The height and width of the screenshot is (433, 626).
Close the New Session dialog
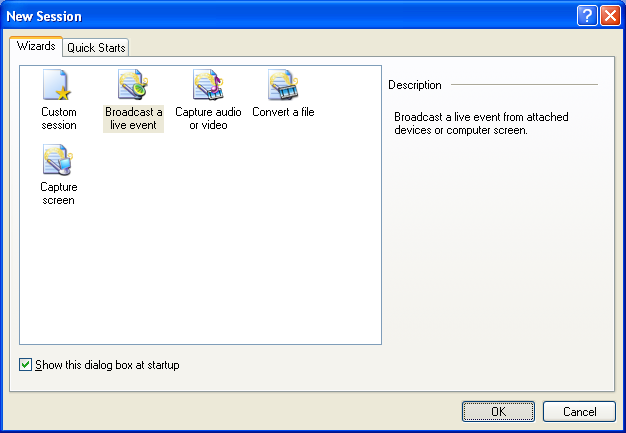(609, 16)
